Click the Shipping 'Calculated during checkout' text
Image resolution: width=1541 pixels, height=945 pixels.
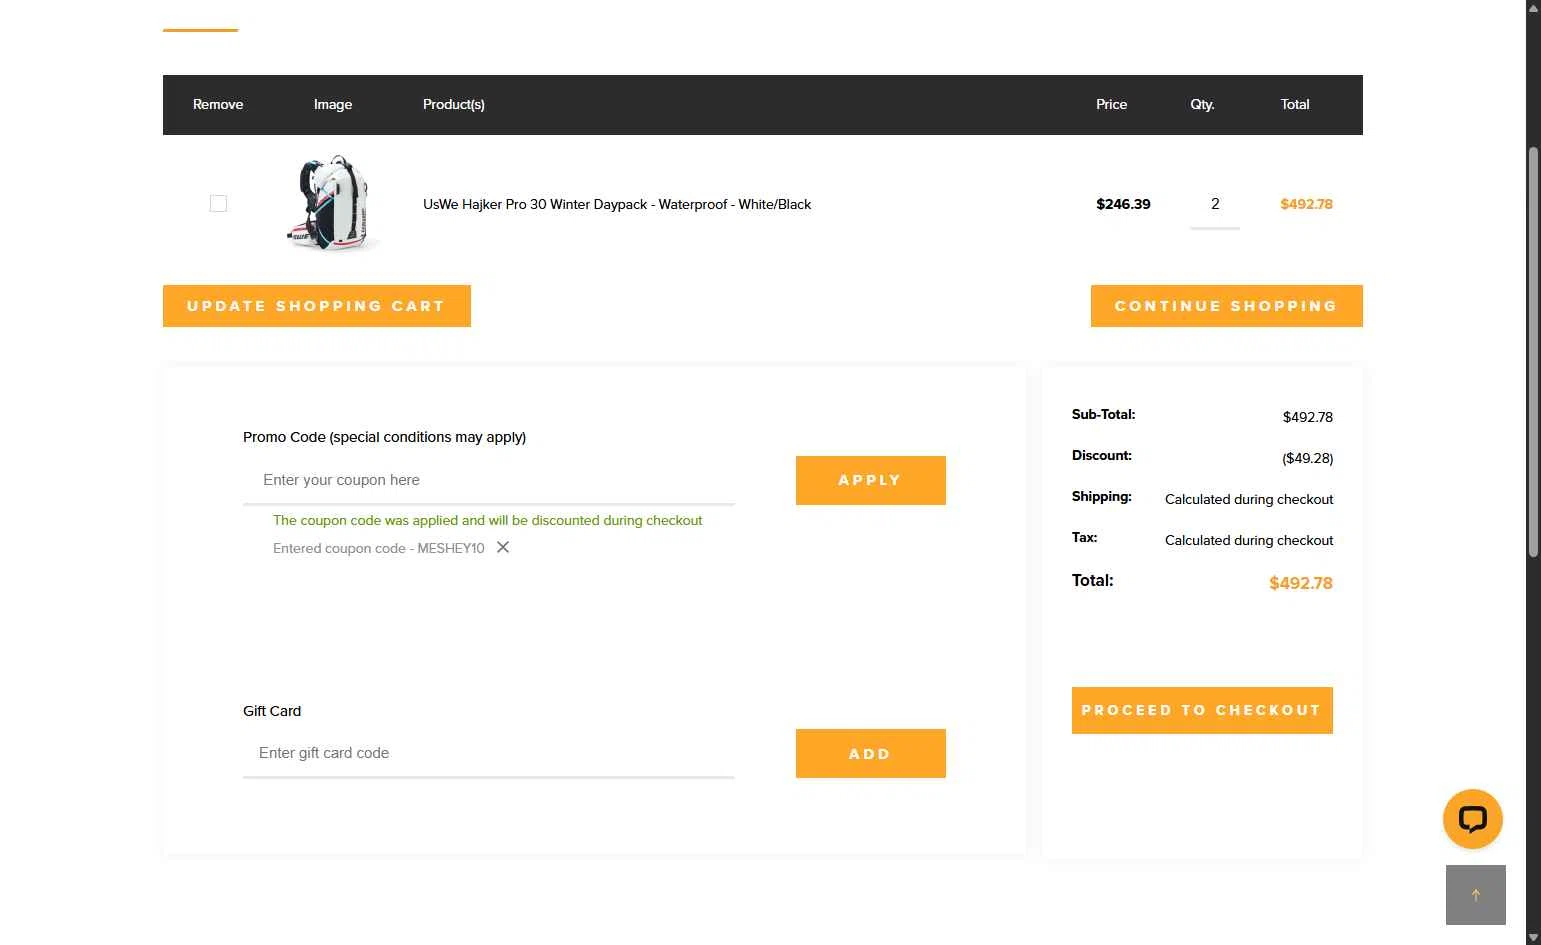[x=1249, y=499]
